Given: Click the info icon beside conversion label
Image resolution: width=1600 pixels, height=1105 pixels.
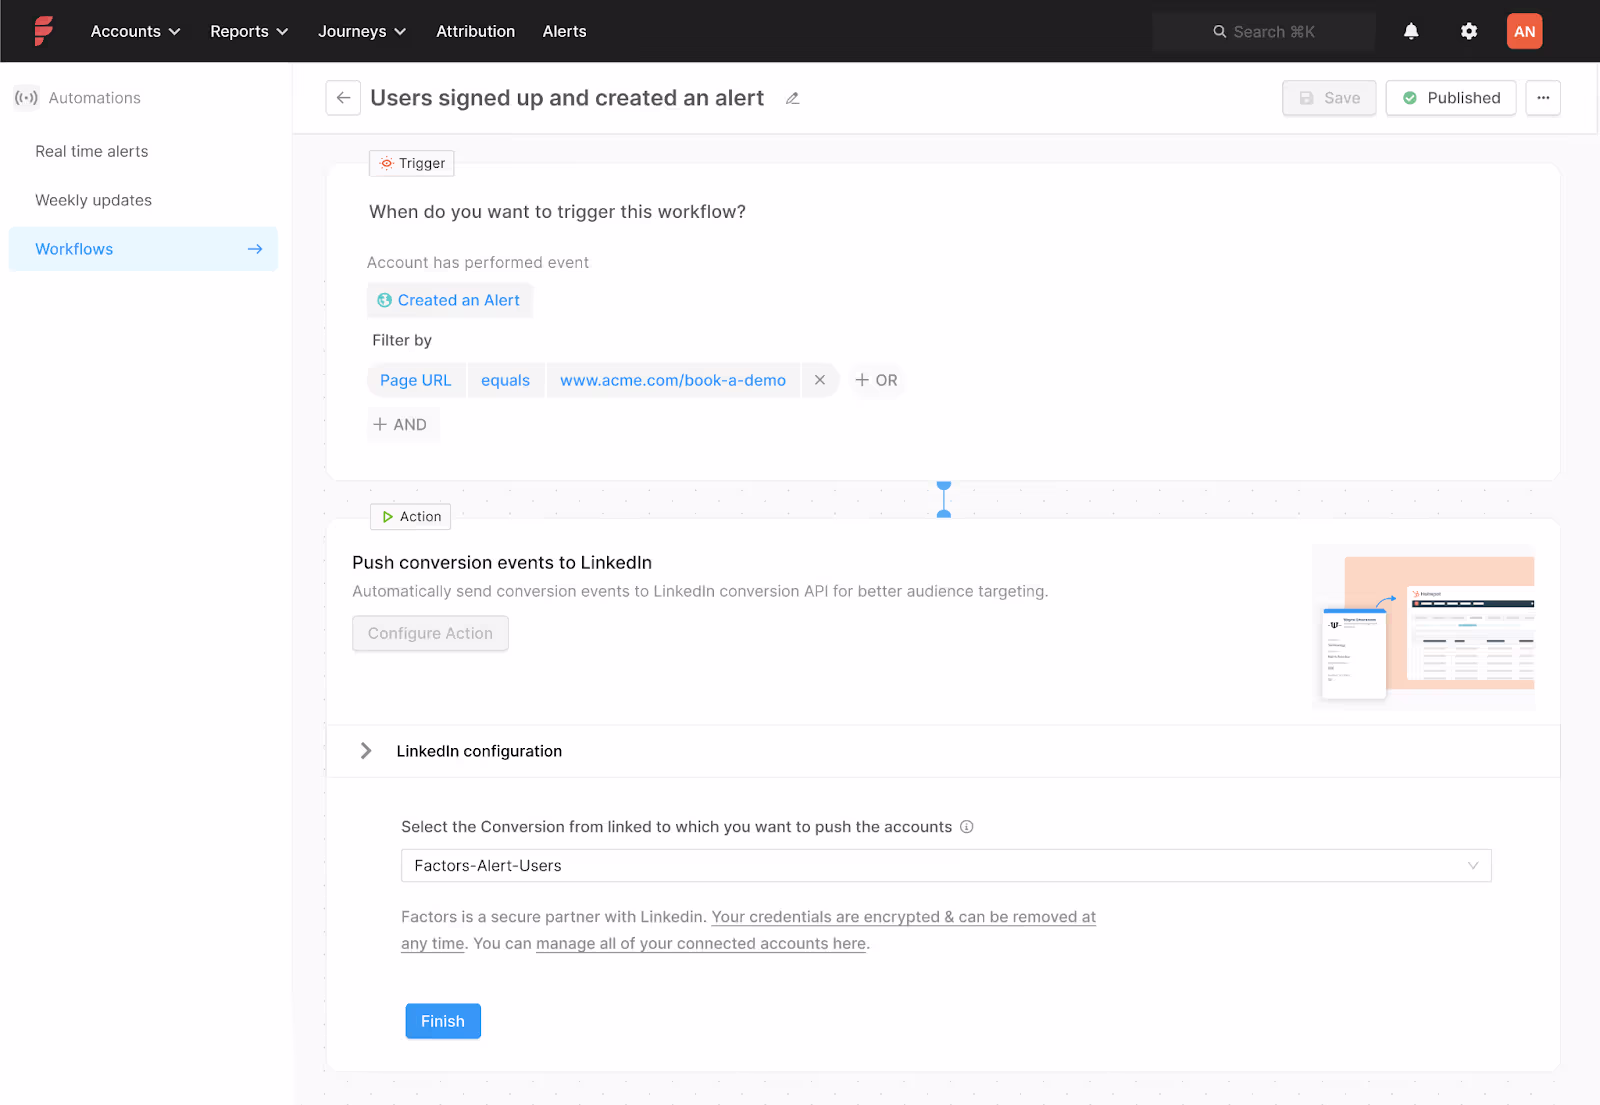Looking at the screenshot, I should tap(966, 826).
